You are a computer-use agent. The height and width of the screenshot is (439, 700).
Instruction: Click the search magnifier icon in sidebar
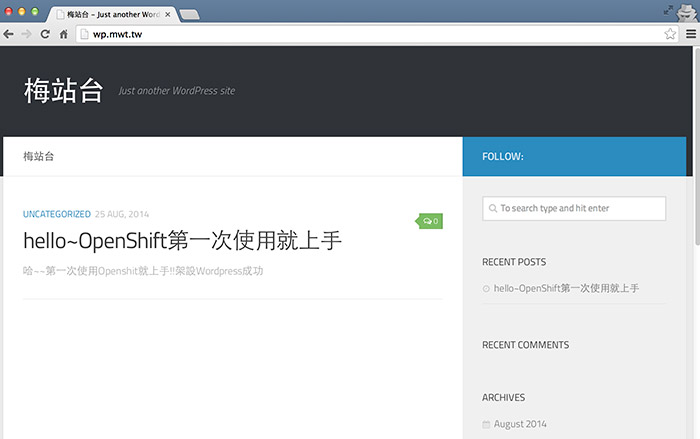coord(492,209)
